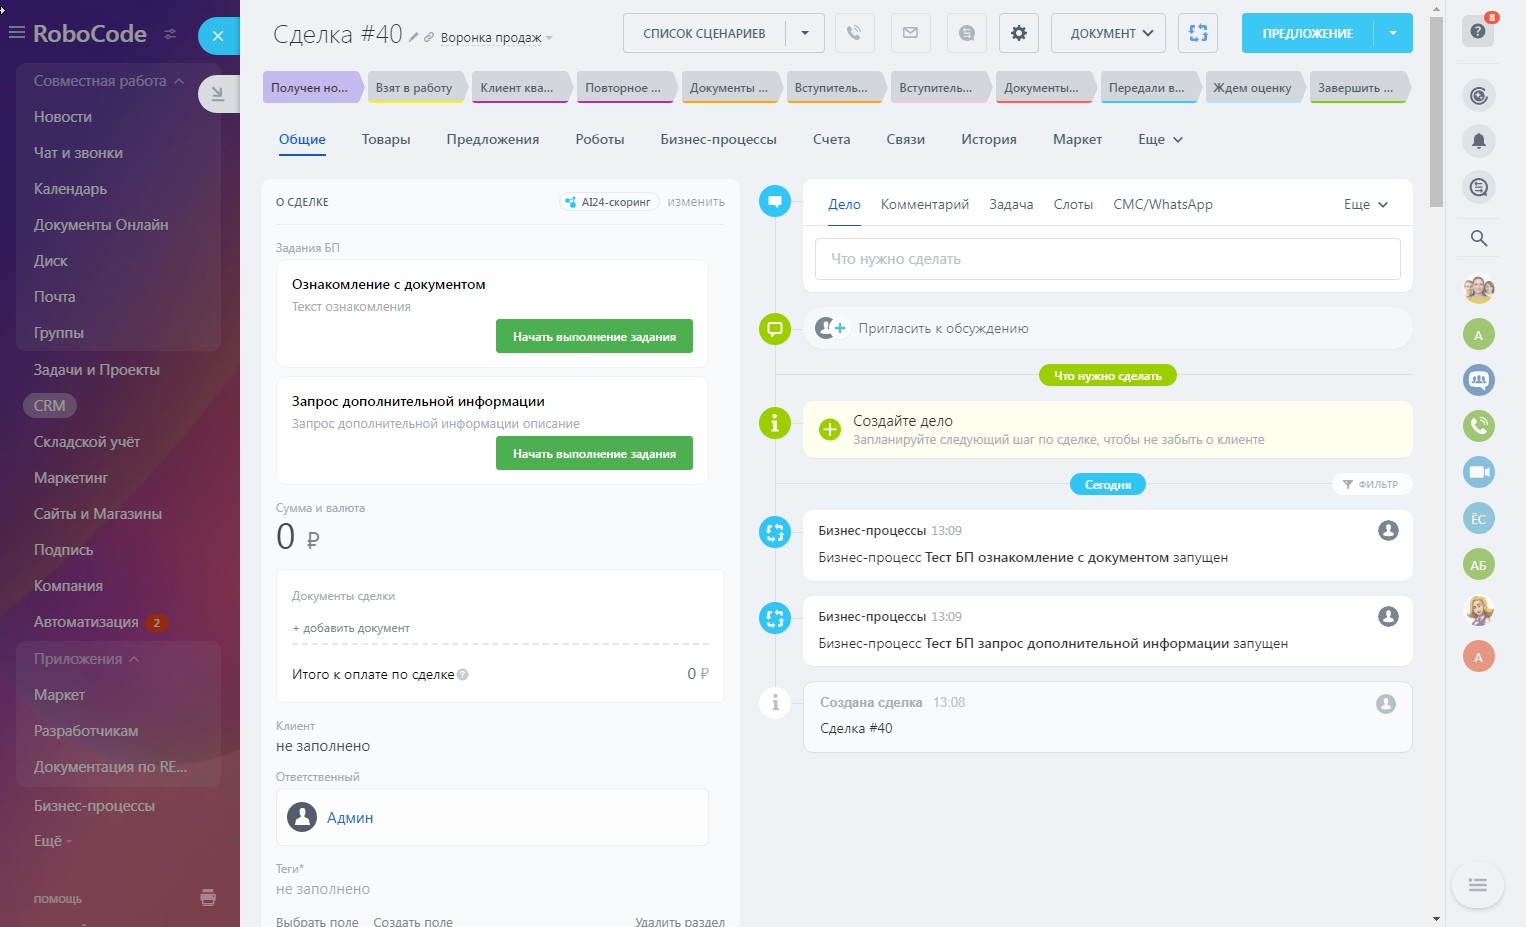Open the ДОКУМЕНТ dropdown

coord(1108,33)
